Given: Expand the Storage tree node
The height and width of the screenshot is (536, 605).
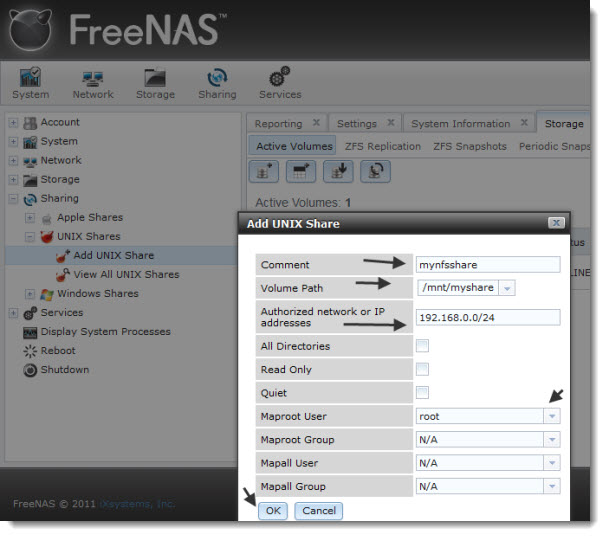Looking at the screenshot, I should (x=13, y=179).
